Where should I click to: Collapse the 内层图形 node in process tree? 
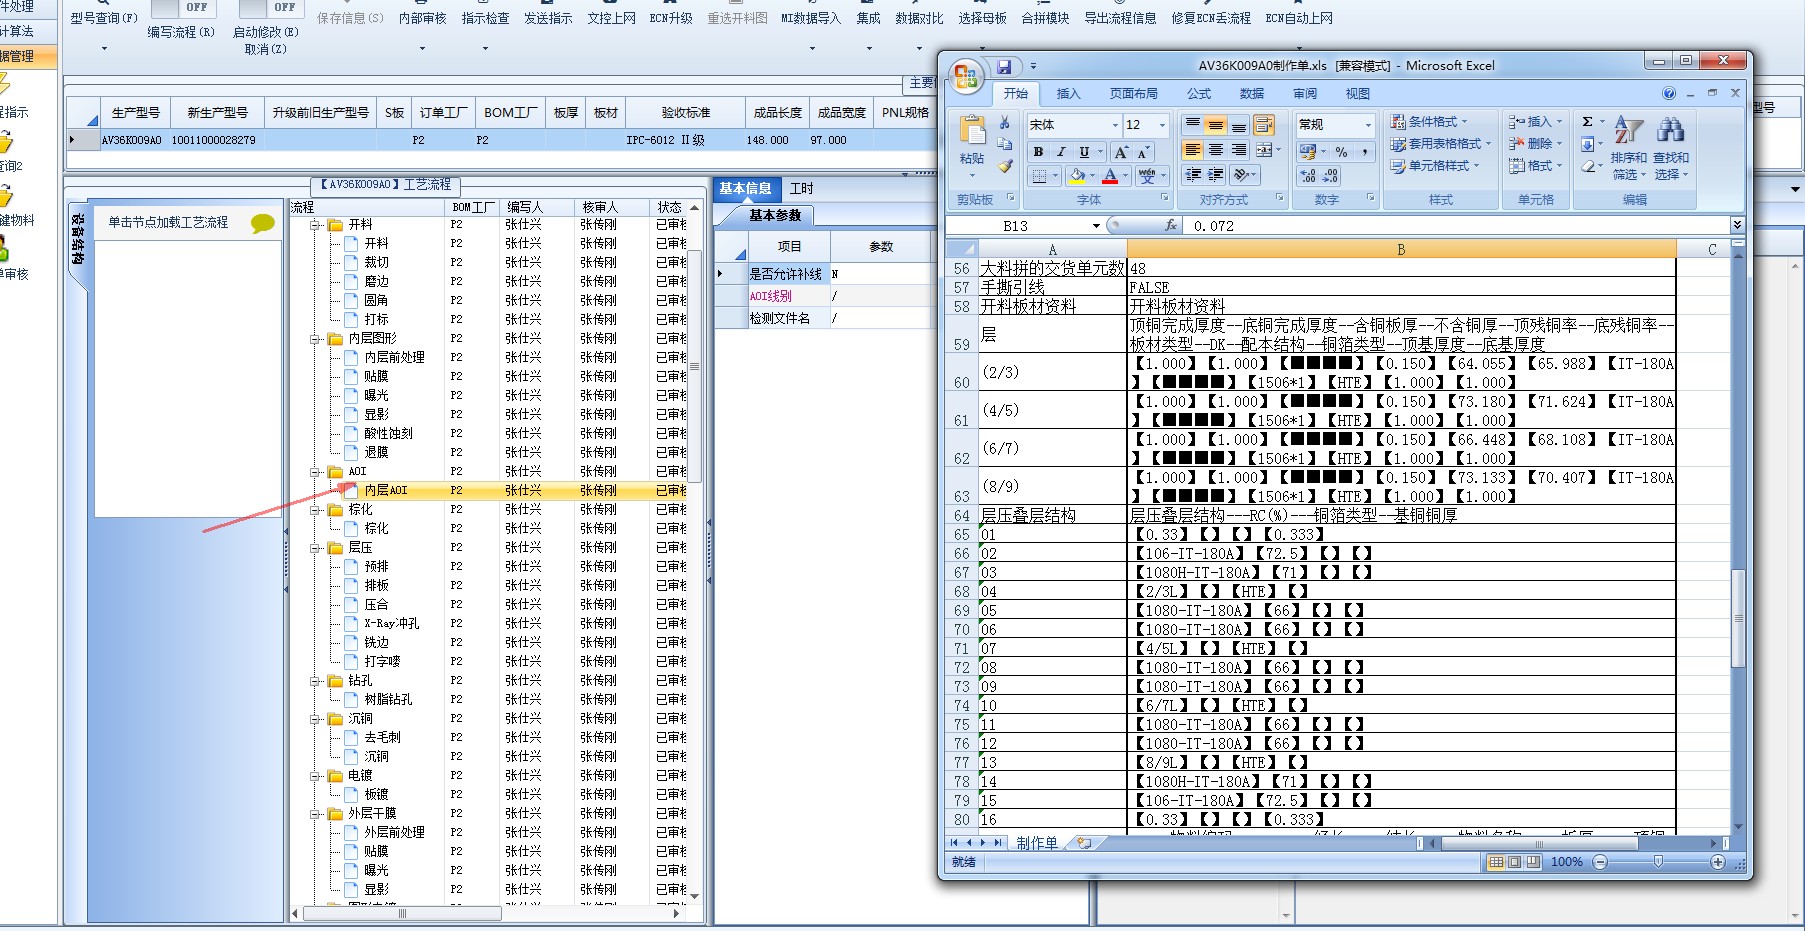316,339
